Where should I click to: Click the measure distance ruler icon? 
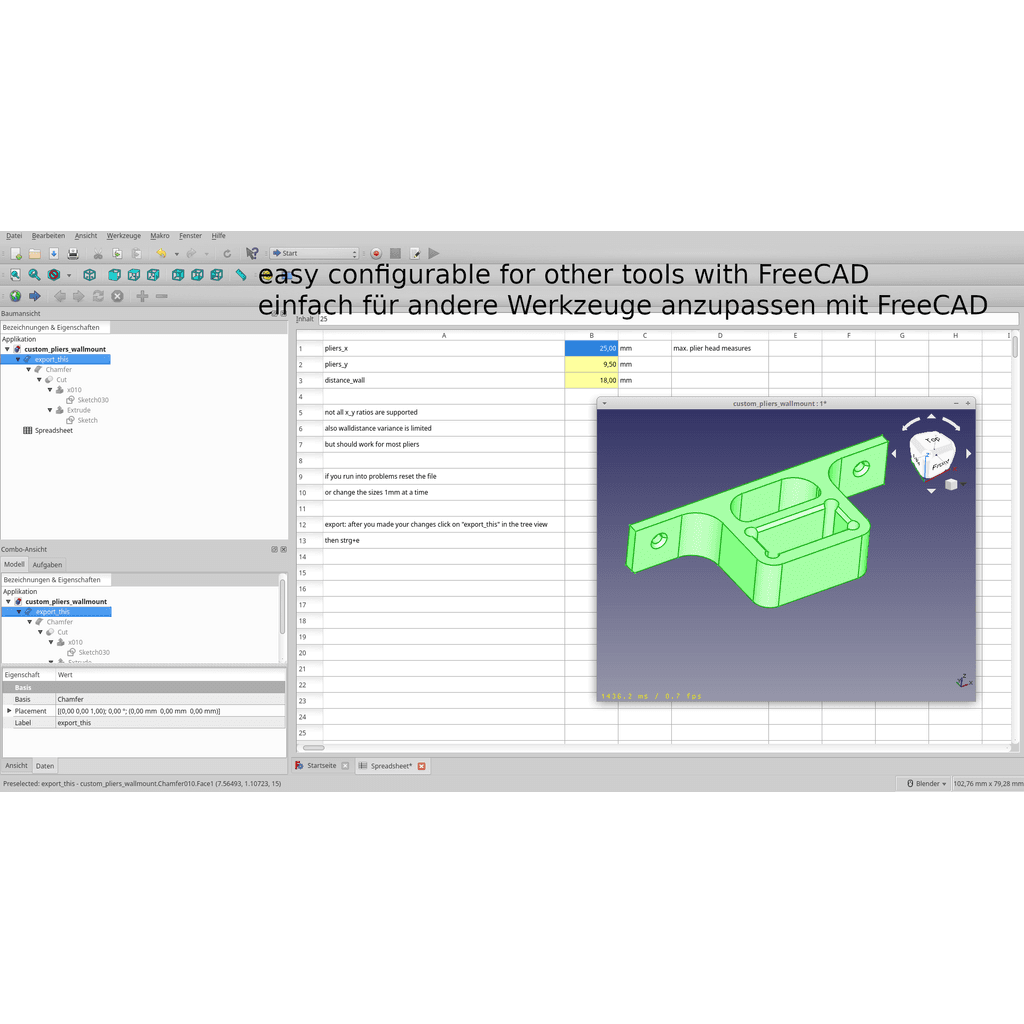[241, 275]
